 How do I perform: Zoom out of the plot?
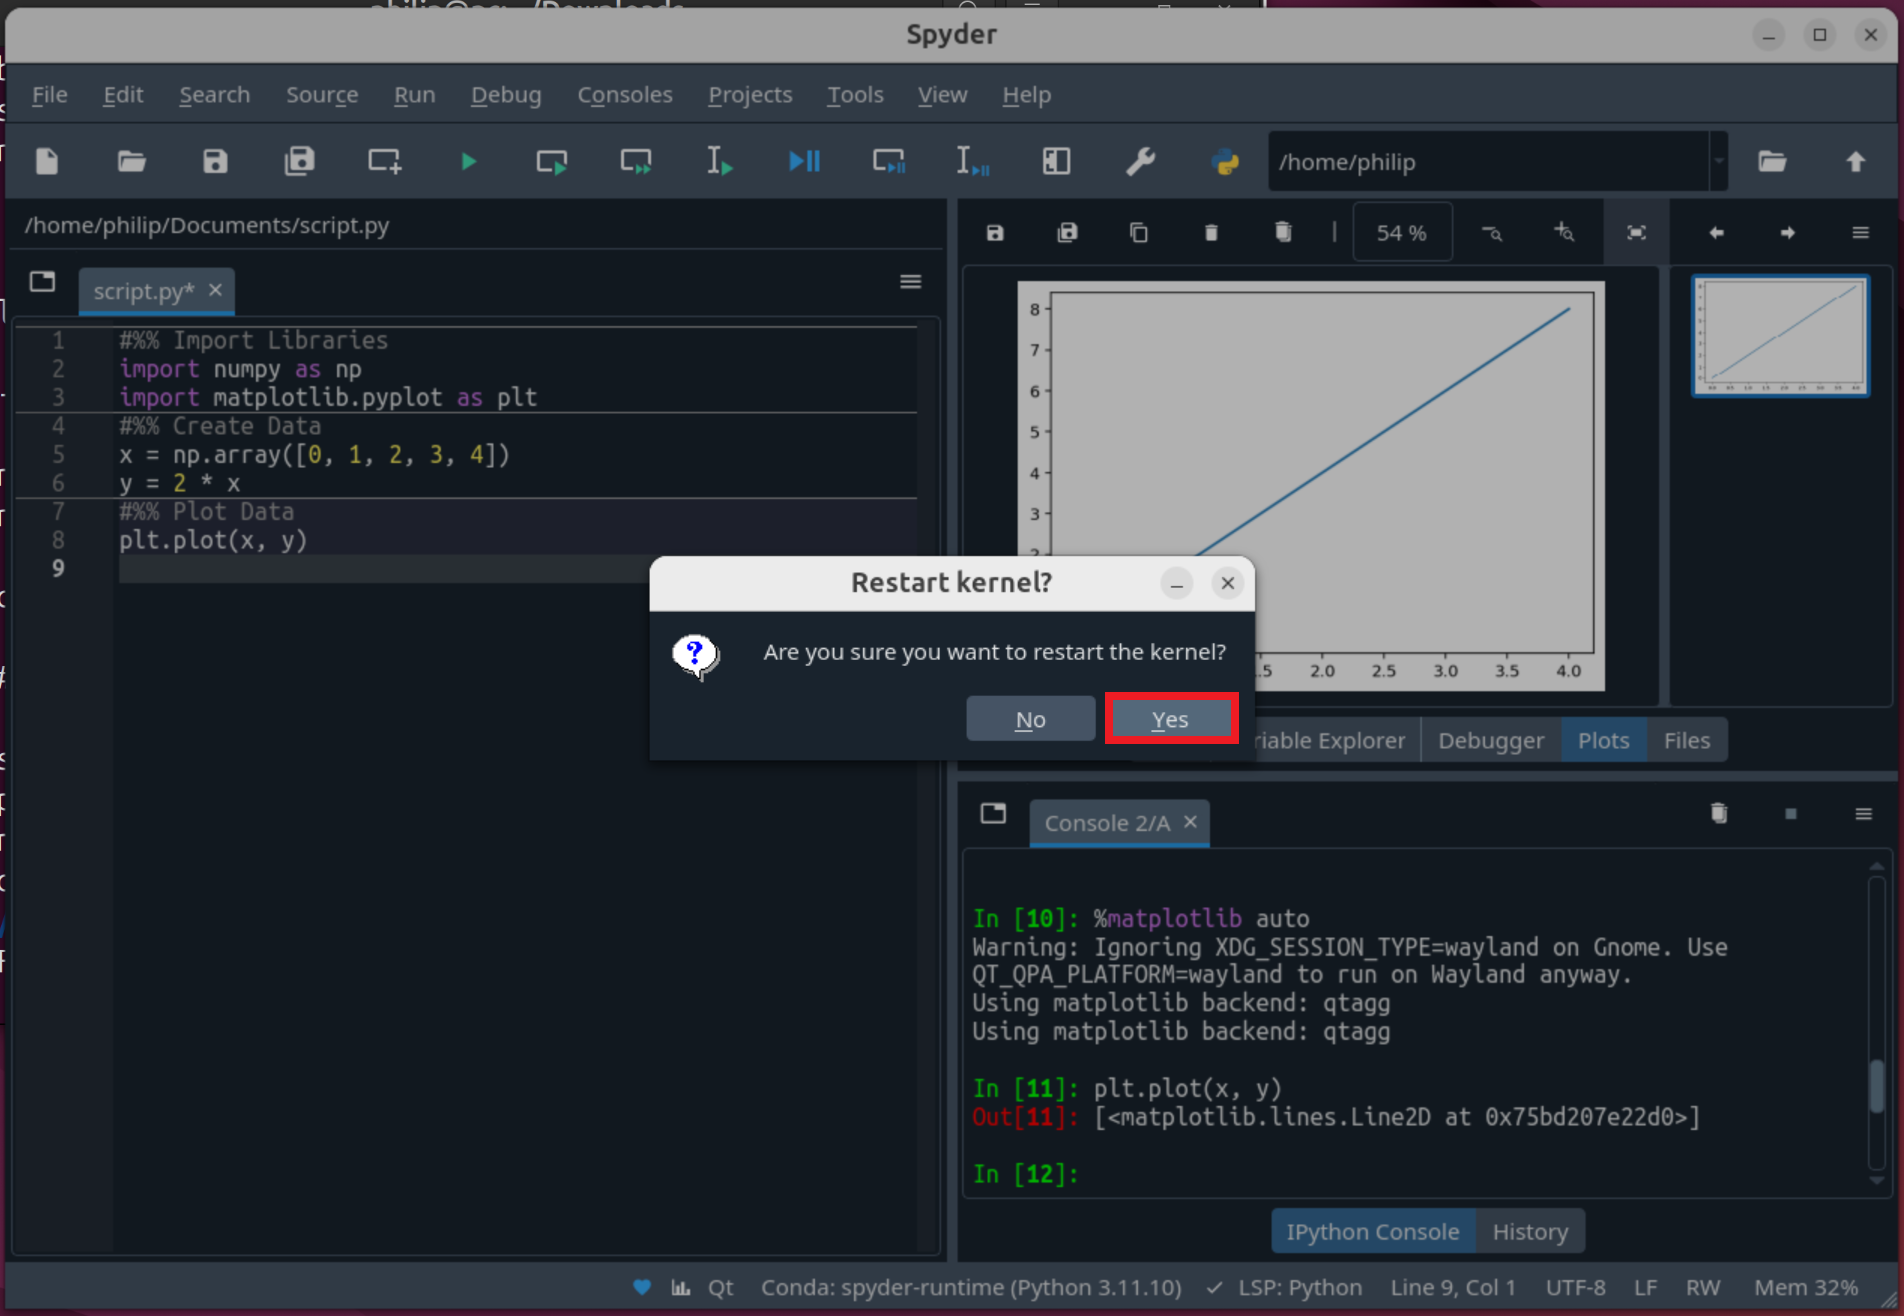click(1492, 233)
